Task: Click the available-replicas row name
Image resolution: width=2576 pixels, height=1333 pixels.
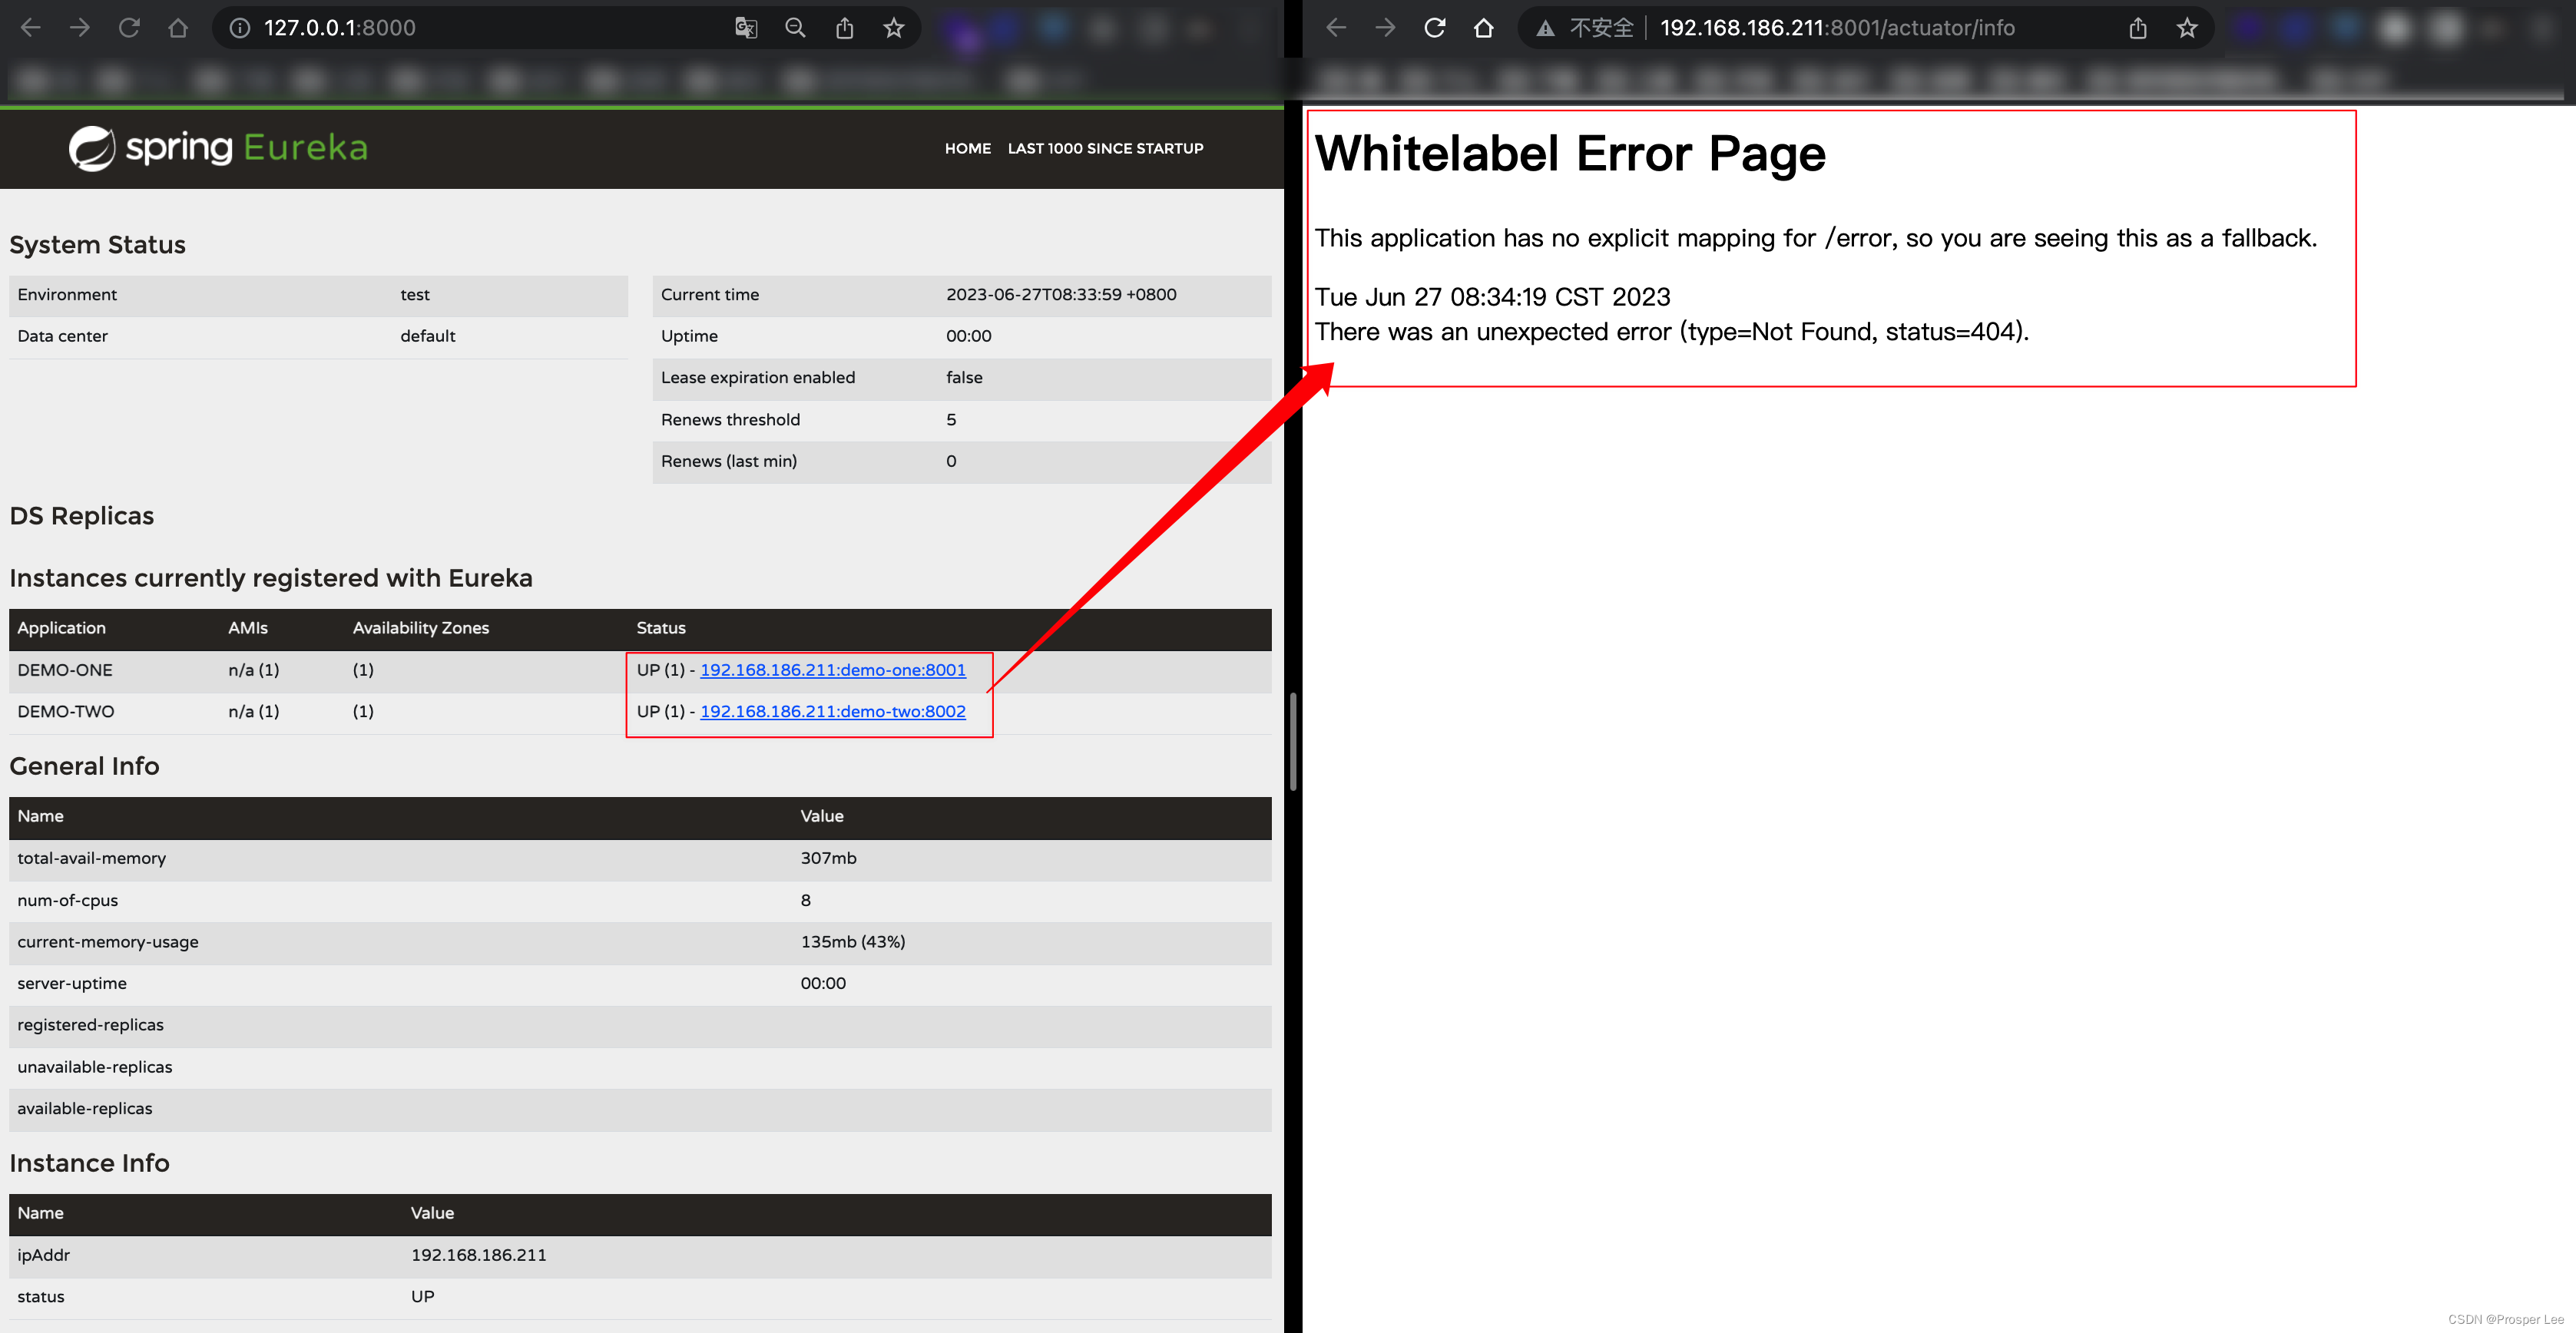Action: 85,1109
